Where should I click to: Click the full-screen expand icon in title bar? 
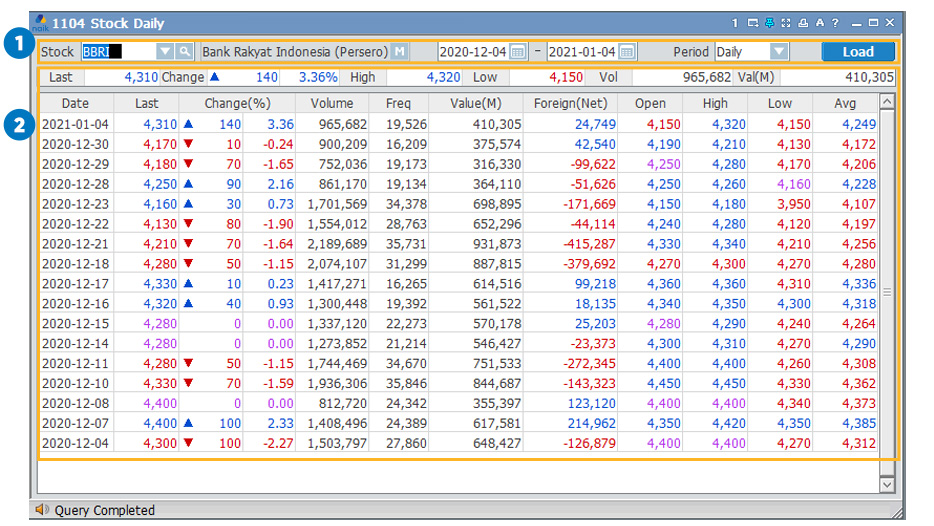785,23
